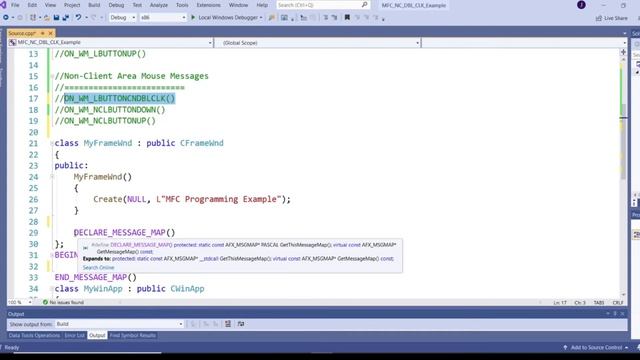Image resolution: width=640 pixels, height=360 pixels.
Task: Open the Analyze menu
Action: (159, 5)
